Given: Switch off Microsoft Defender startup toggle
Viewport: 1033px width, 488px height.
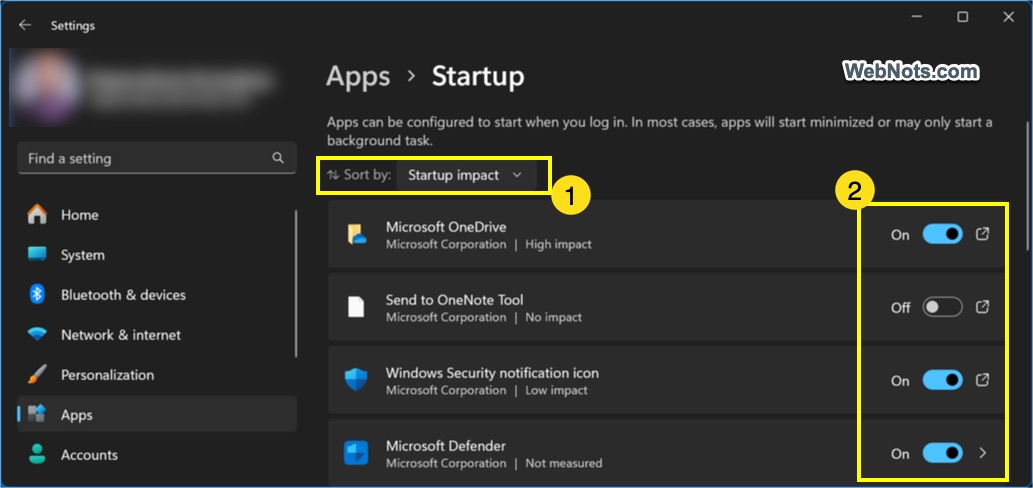Looking at the screenshot, I should [x=942, y=453].
